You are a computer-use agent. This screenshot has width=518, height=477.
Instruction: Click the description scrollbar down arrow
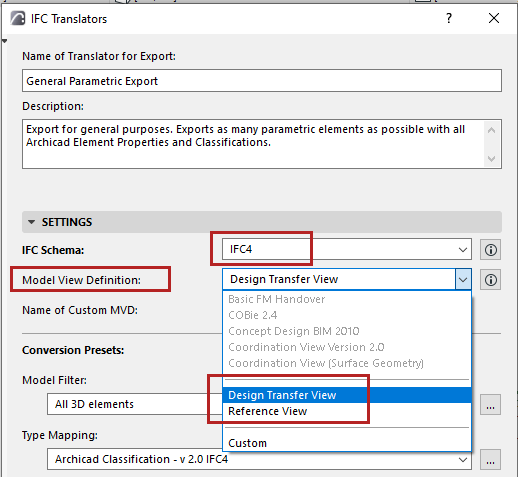coord(491,158)
